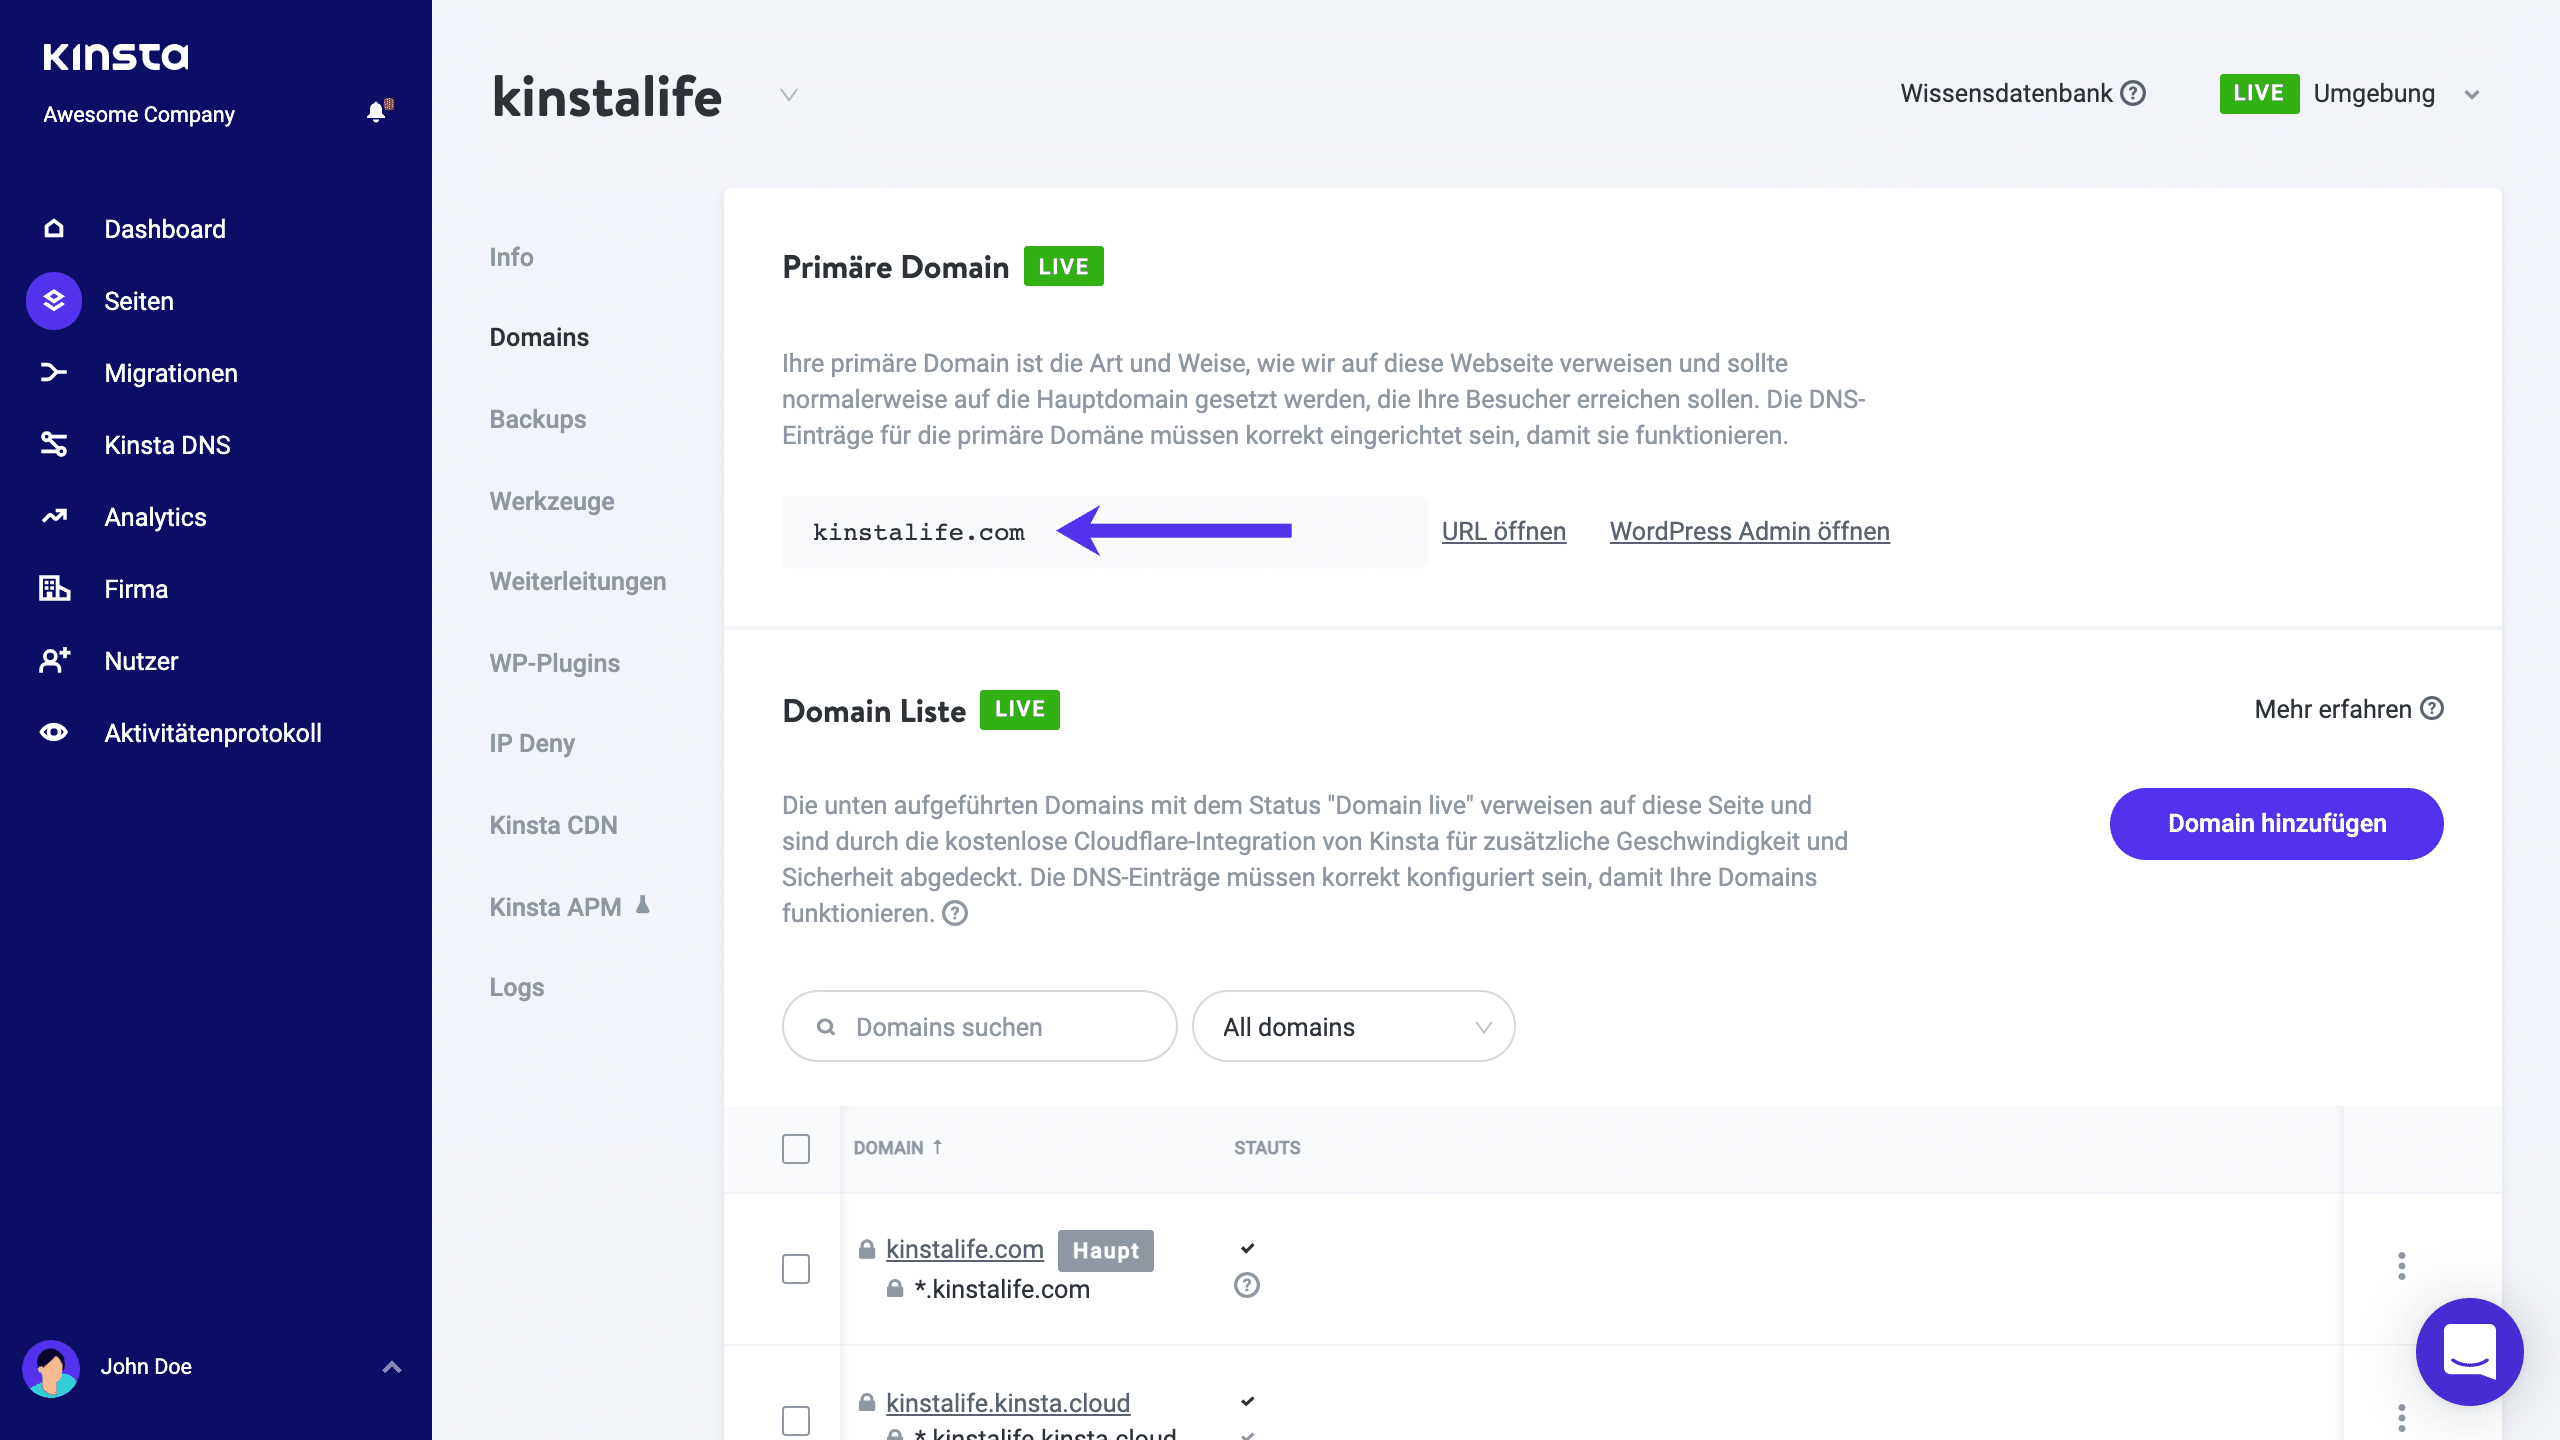This screenshot has height=1440, width=2560.
Task: Open the All domains filter dropdown
Action: point(1352,1026)
